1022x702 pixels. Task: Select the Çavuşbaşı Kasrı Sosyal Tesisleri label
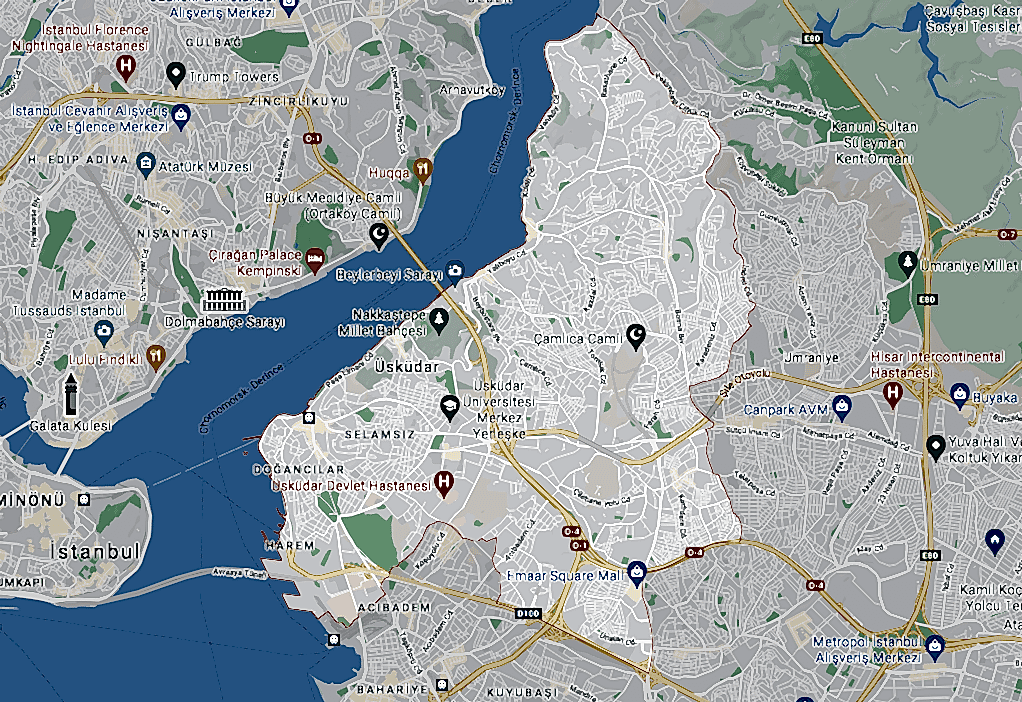pos(974,19)
